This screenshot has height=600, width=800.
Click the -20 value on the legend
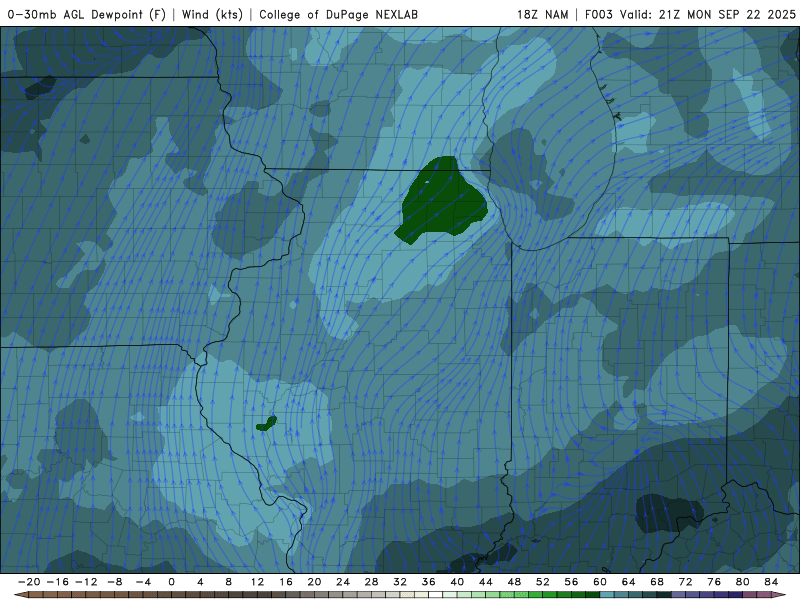(29, 582)
